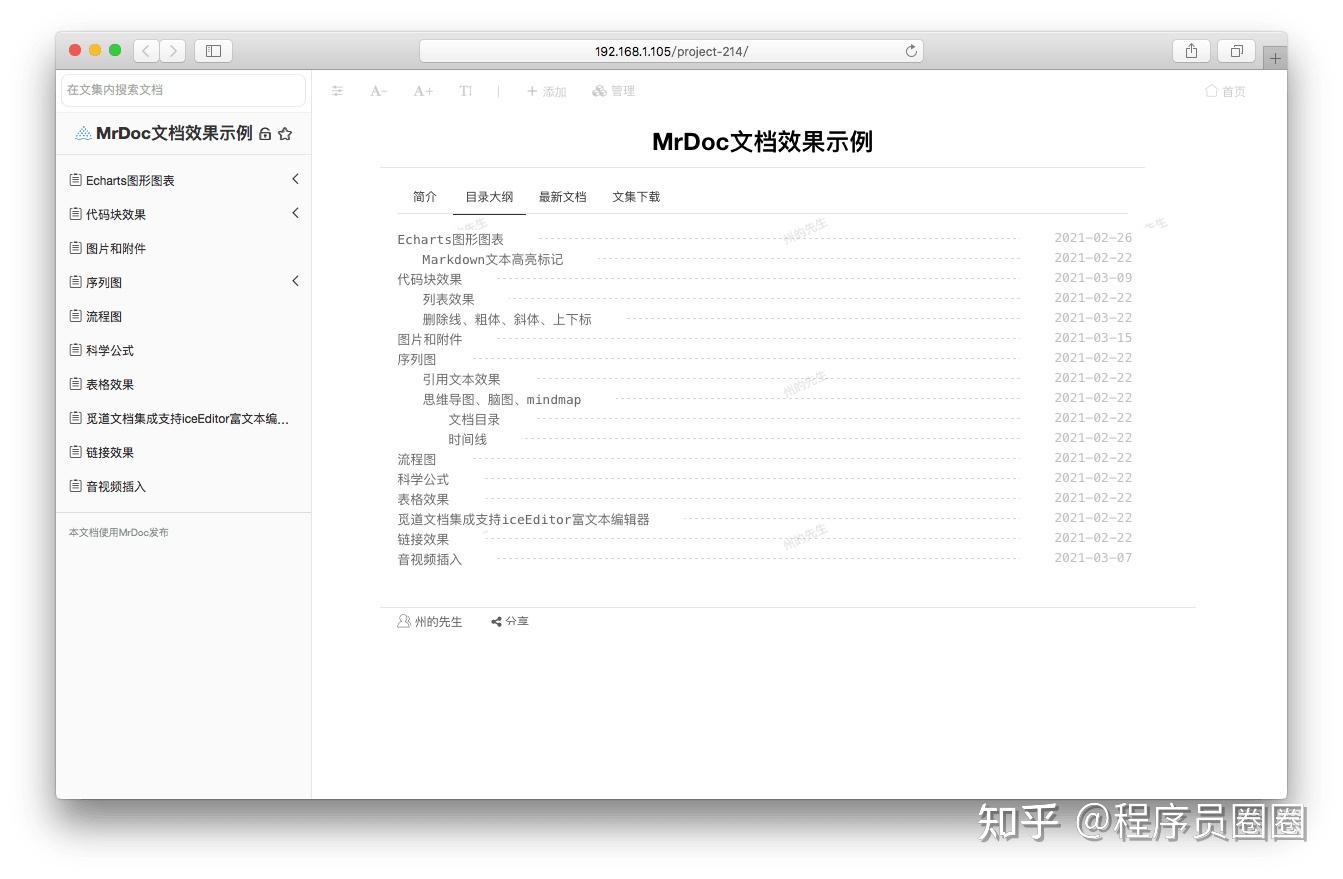Reload the page with the refresh icon

point(910,51)
